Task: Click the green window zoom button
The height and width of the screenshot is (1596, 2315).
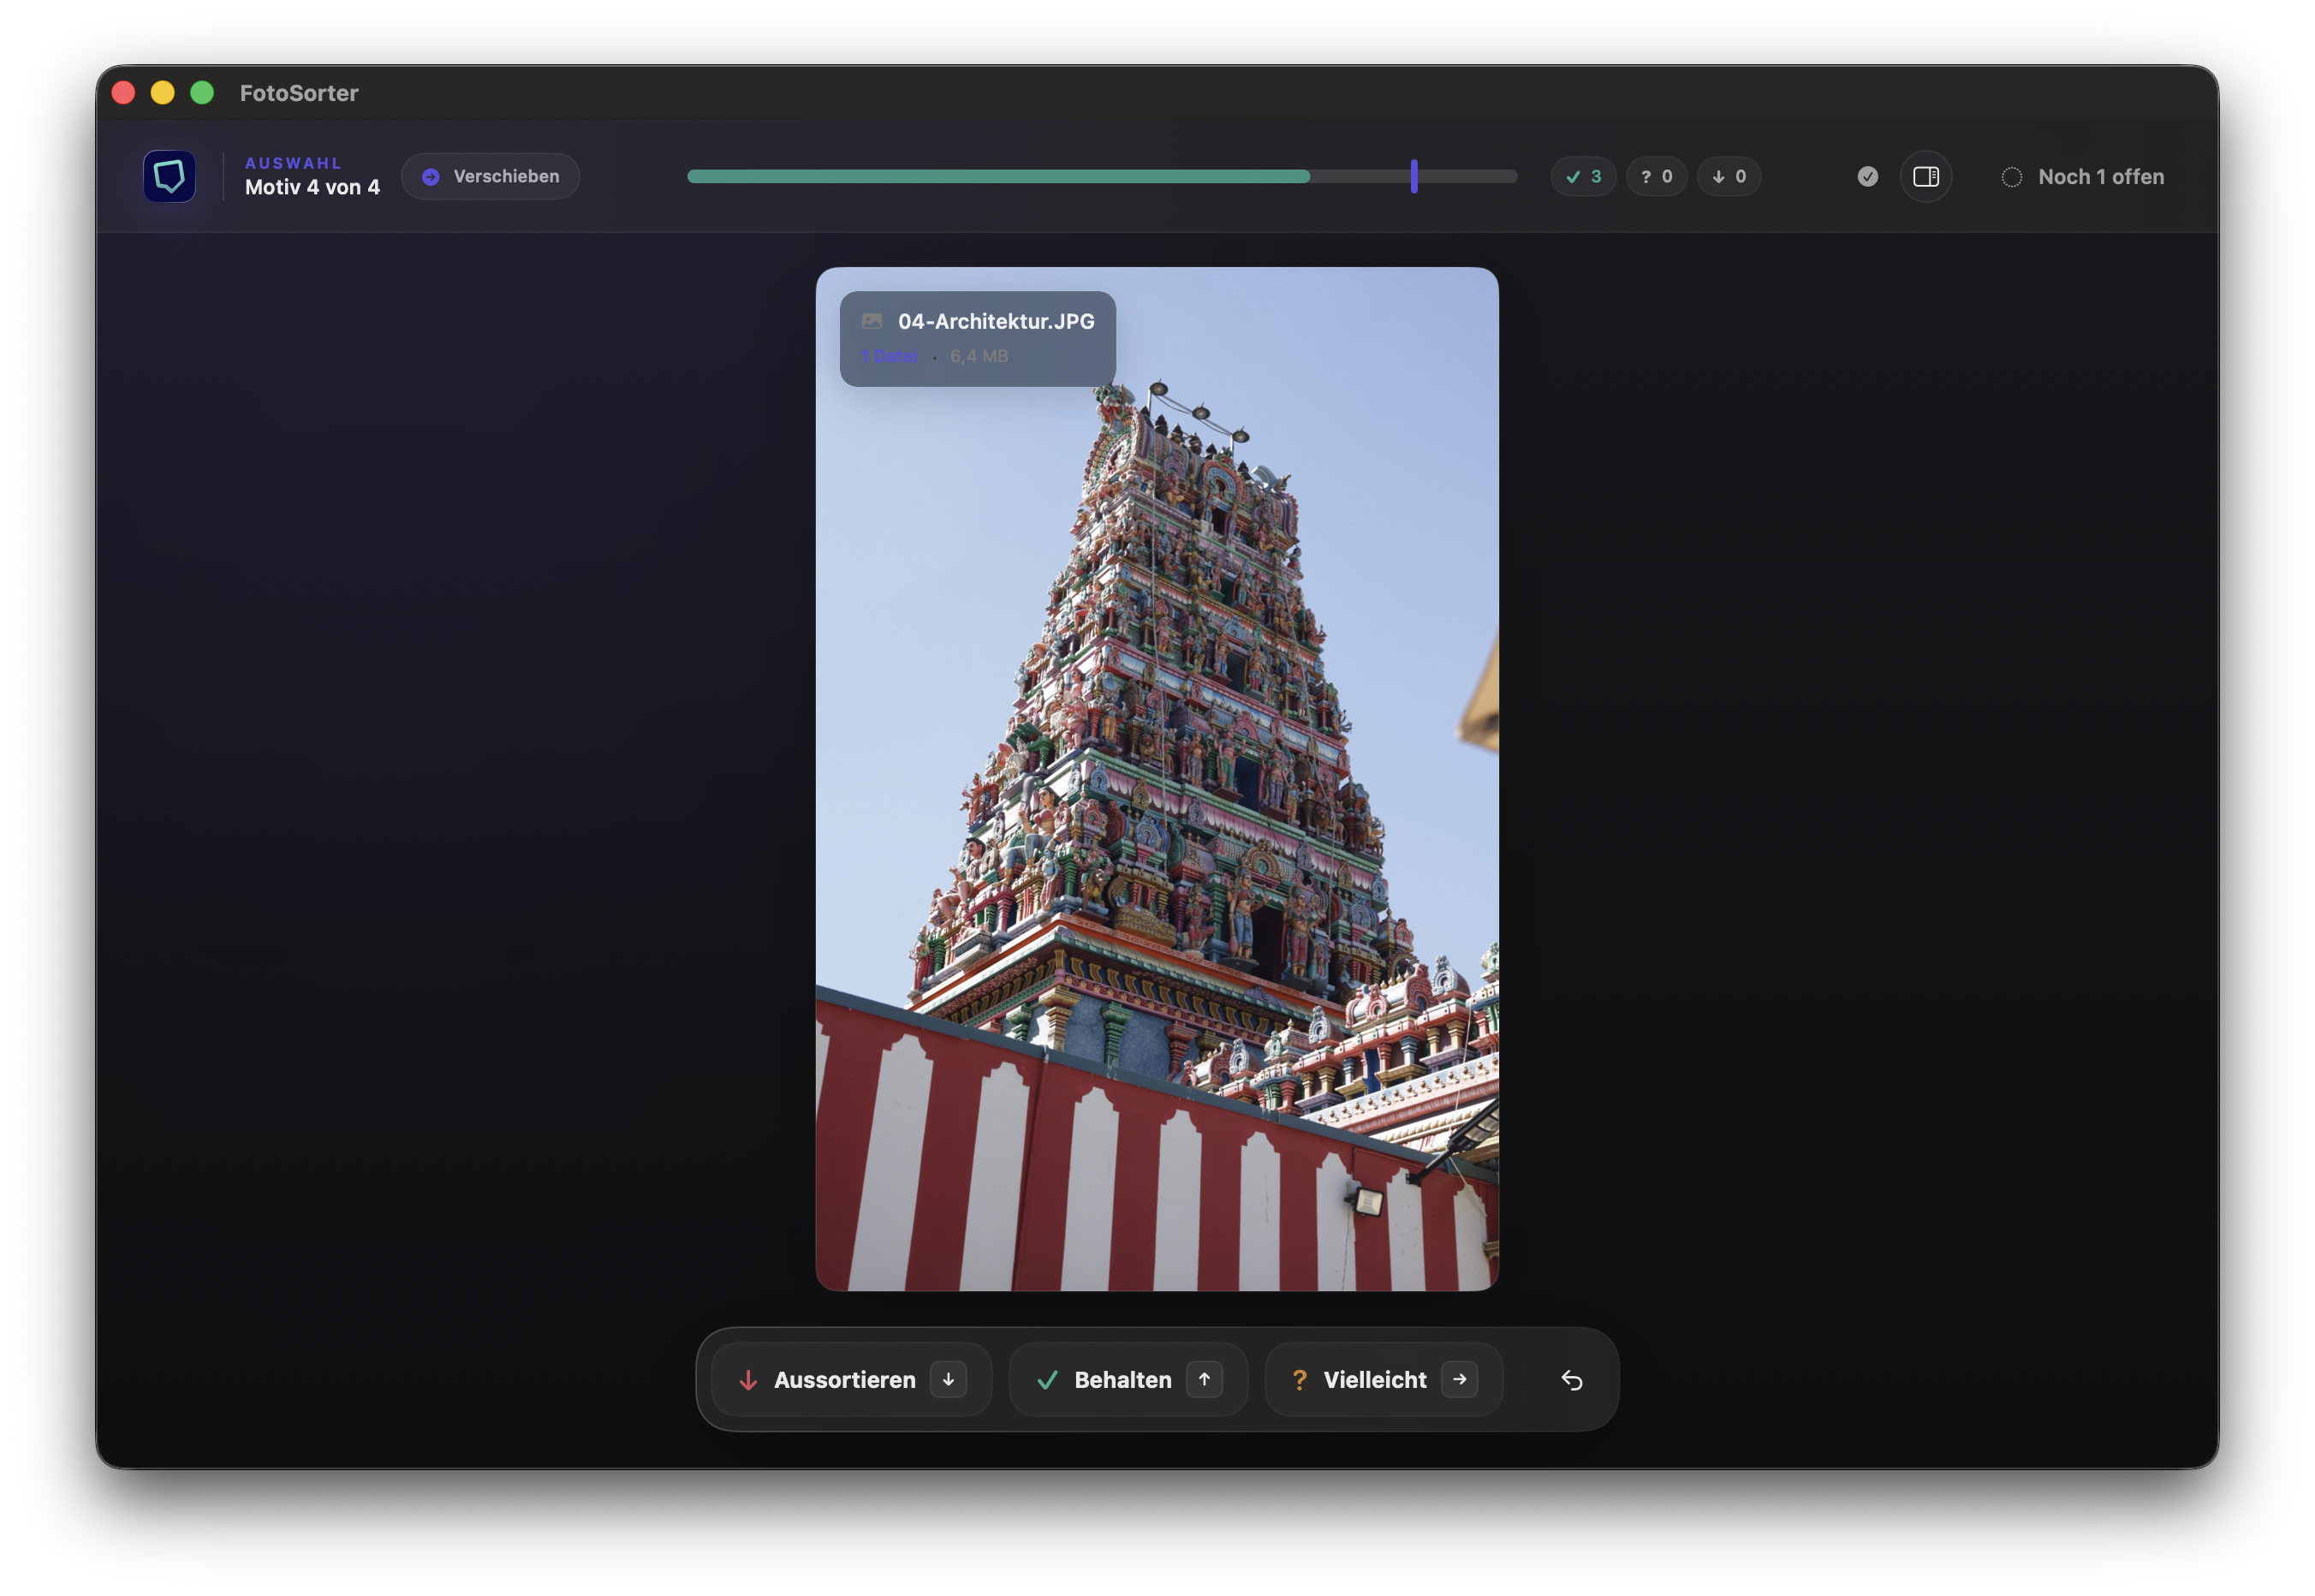Action: click(202, 93)
